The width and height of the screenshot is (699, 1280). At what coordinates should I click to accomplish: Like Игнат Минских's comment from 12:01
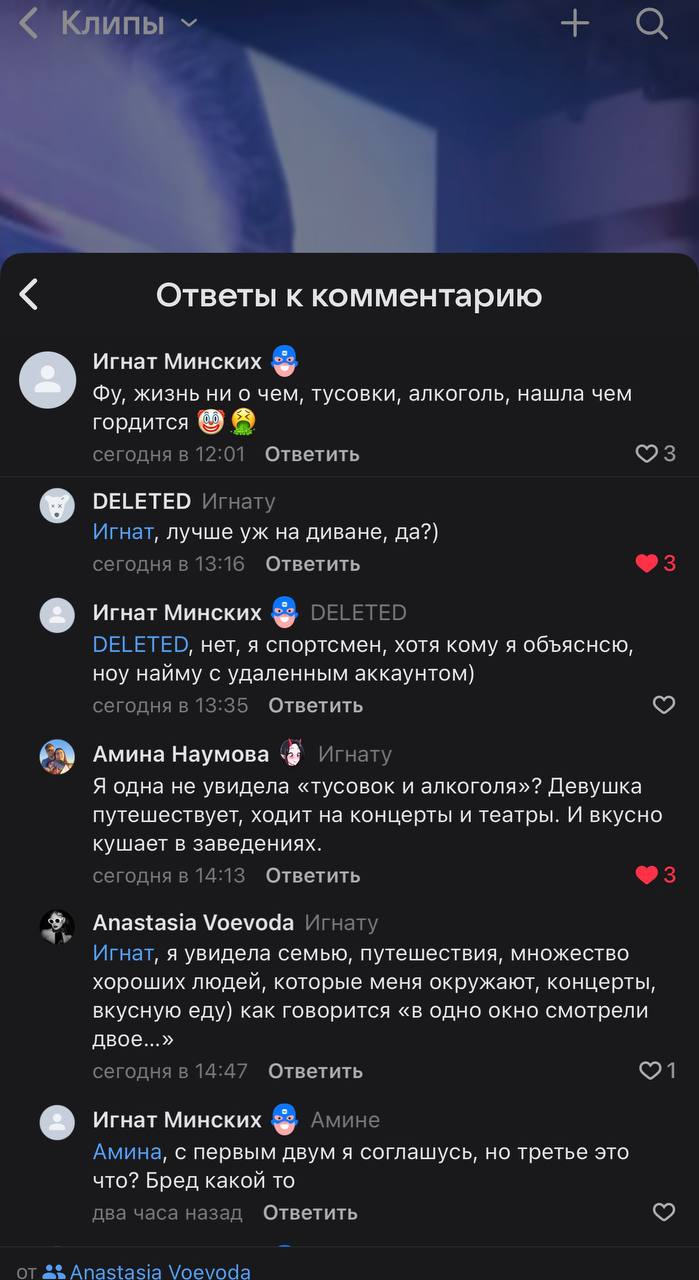click(x=647, y=454)
